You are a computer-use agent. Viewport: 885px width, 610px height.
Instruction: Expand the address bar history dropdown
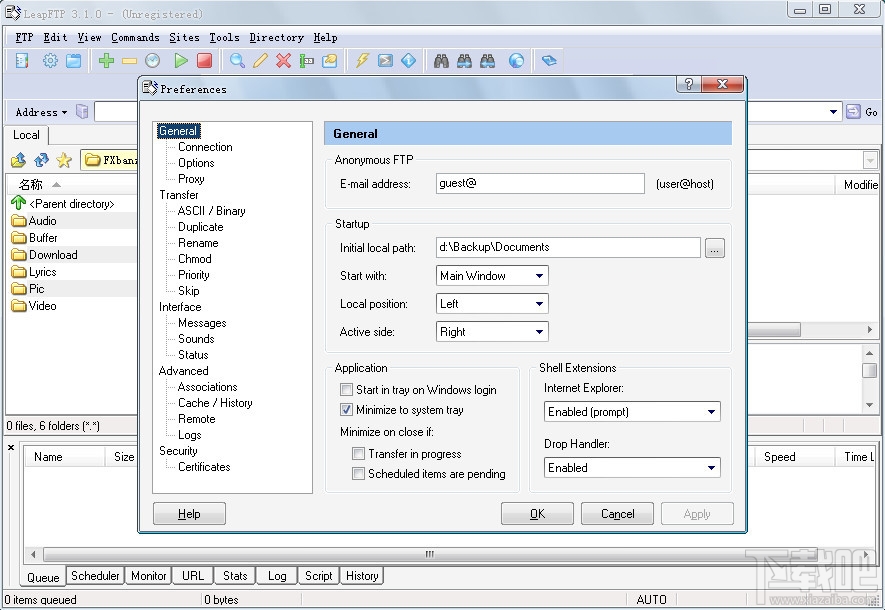pos(833,112)
